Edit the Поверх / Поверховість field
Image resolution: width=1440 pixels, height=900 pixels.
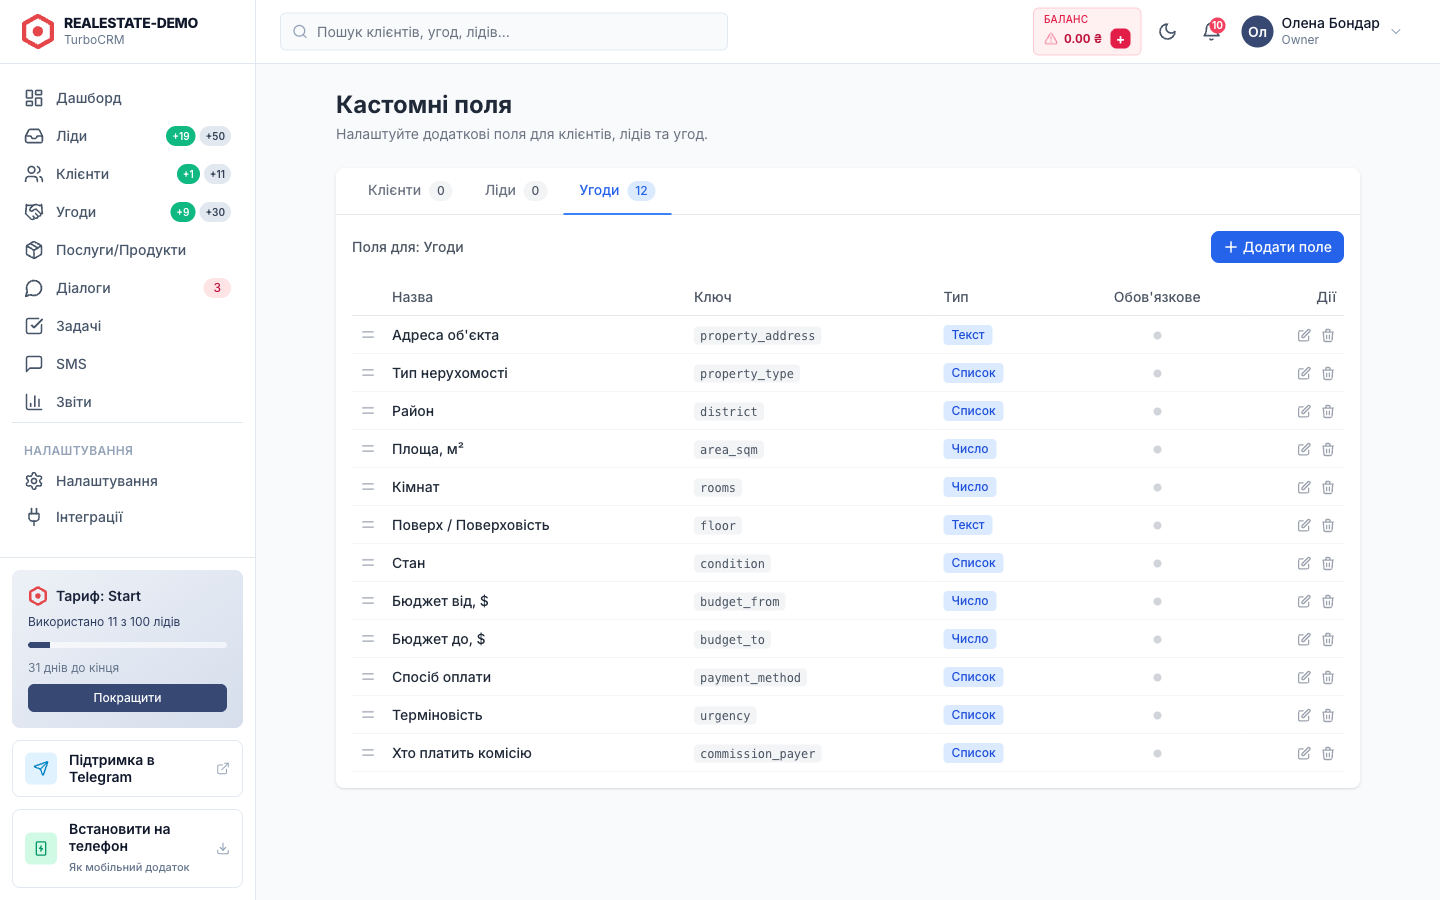tap(1304, 525)
